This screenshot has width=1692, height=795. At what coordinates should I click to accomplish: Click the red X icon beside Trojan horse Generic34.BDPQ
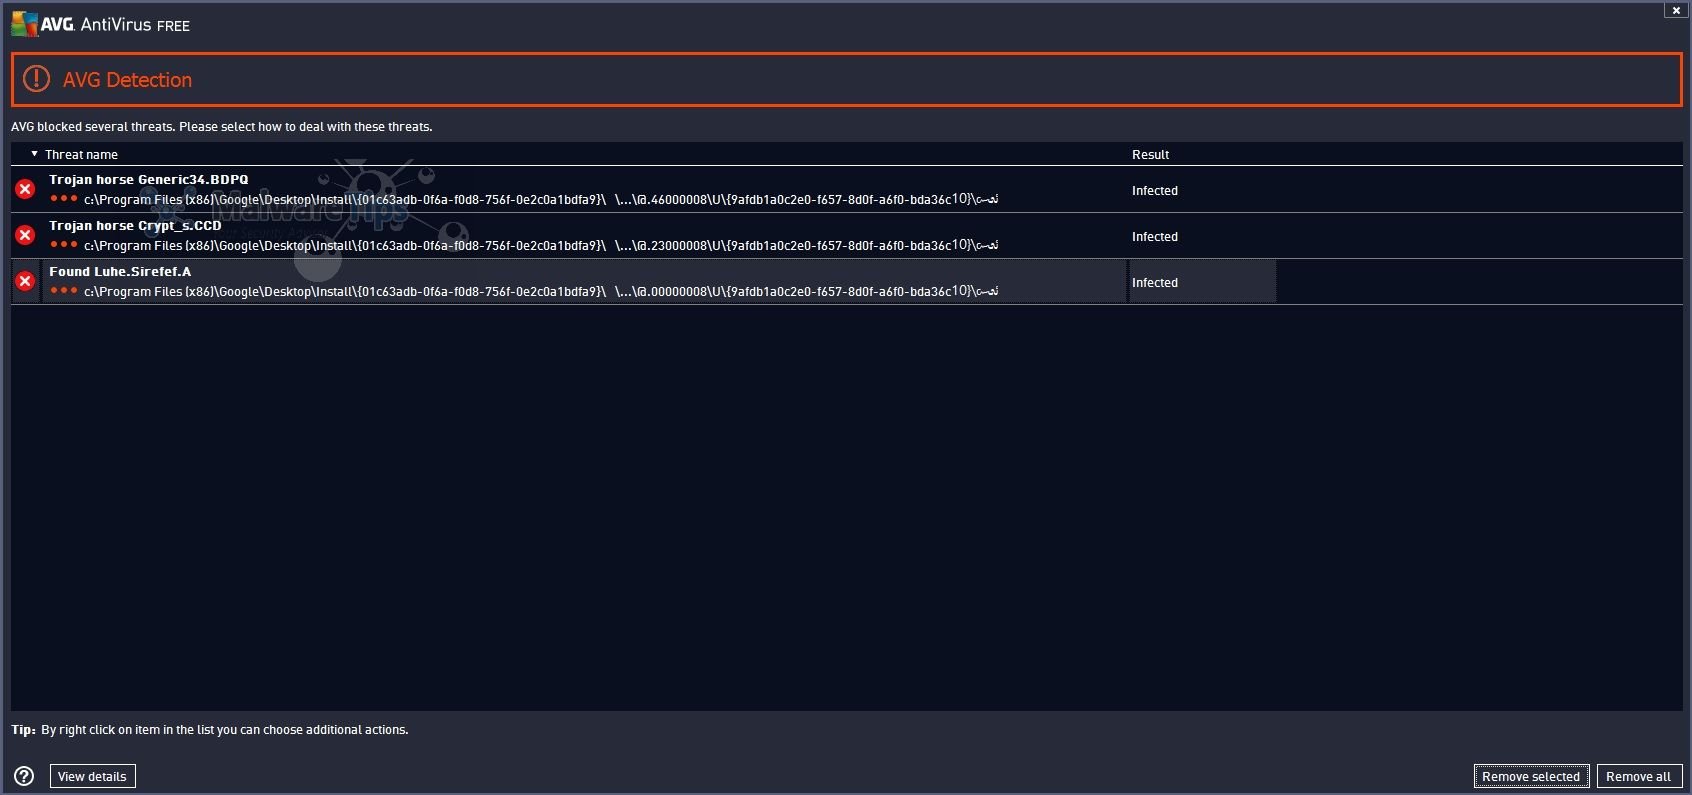tap(26, 189)
